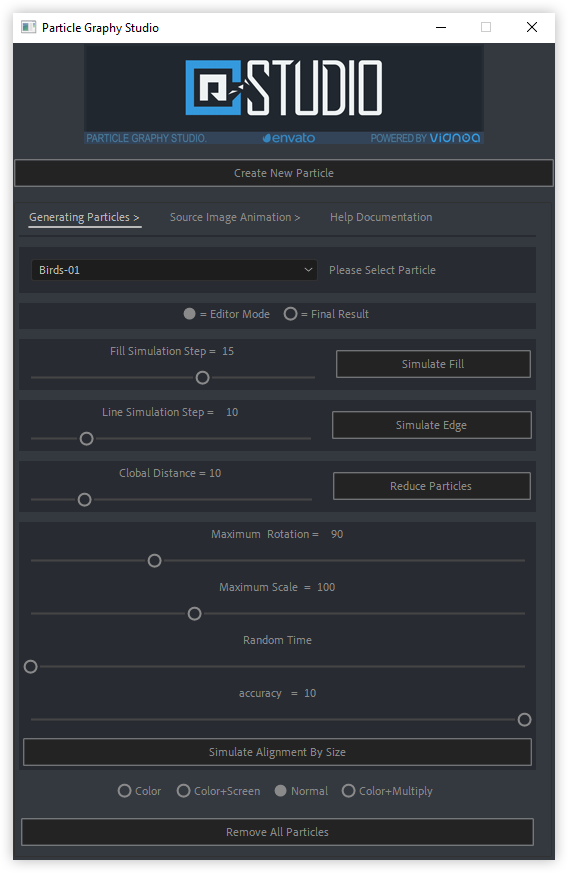The width and height of the screenshot is (568, 873).
Task: Click the app icon in the title bar
Action: pos(28,27)
